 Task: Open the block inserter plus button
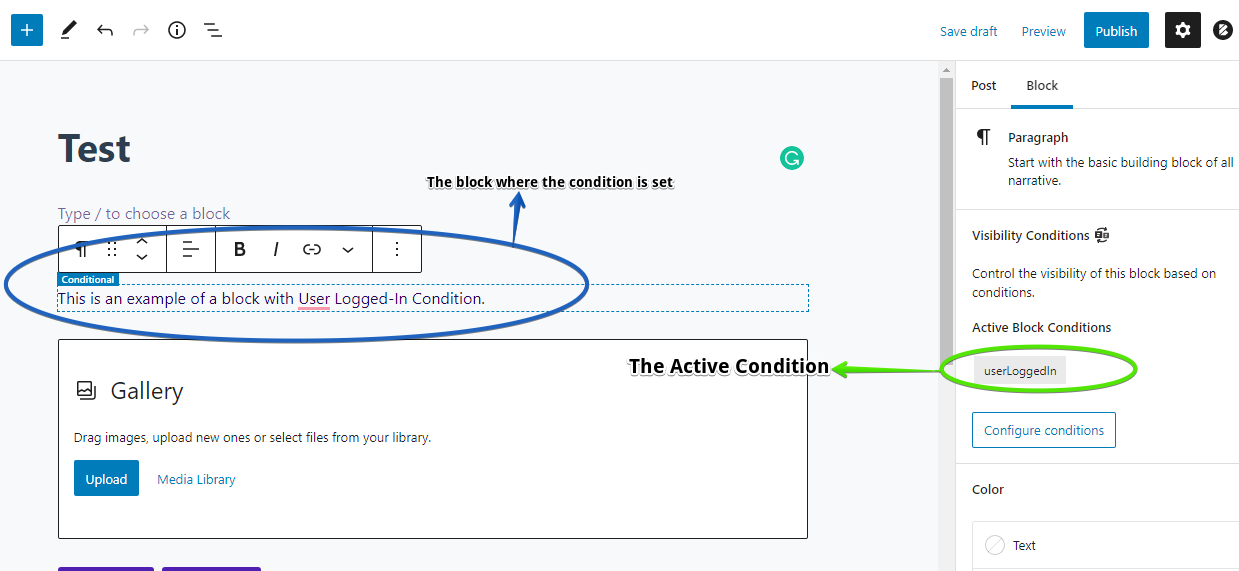pos(27,30)
